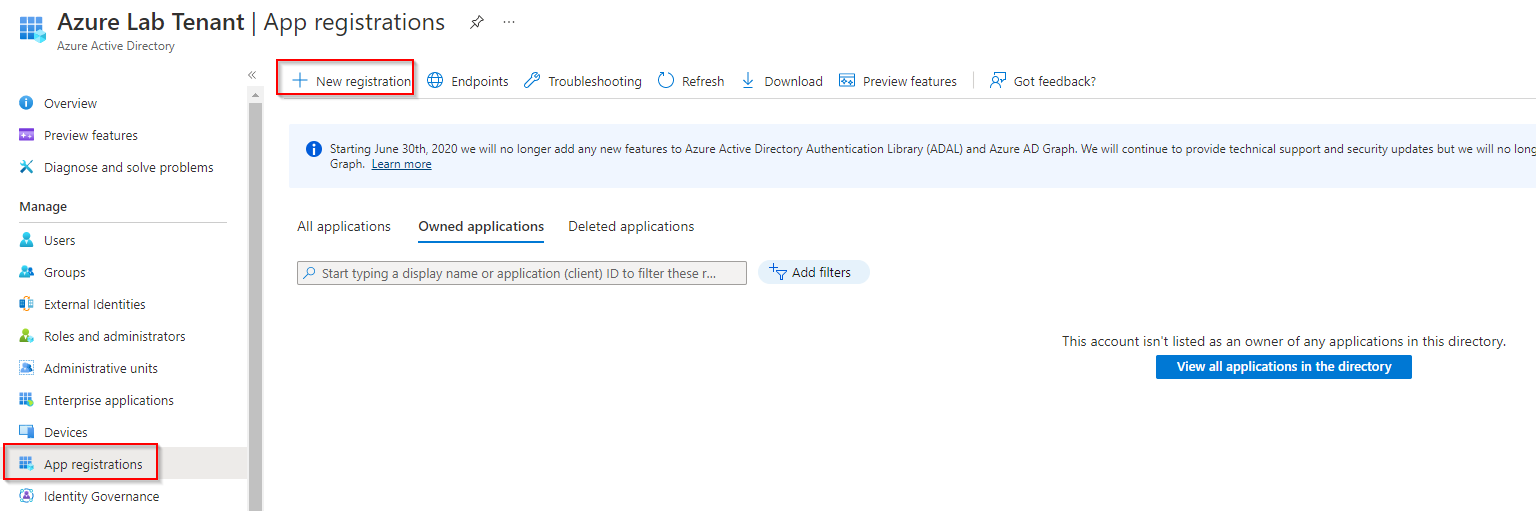Click the Groups people icon
Viewport: 1536px width, 511px height.
coord(27,272)
